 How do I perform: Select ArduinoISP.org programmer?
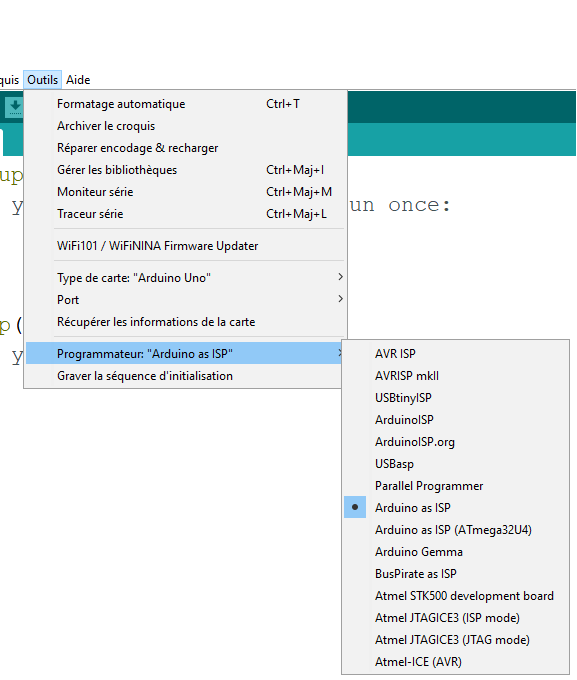[x=456, y=442]
